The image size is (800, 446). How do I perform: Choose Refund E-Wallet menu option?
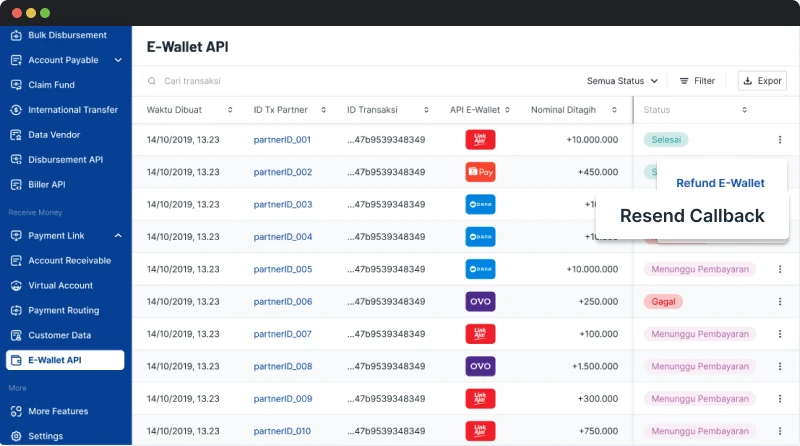click(x=720, y=183)
